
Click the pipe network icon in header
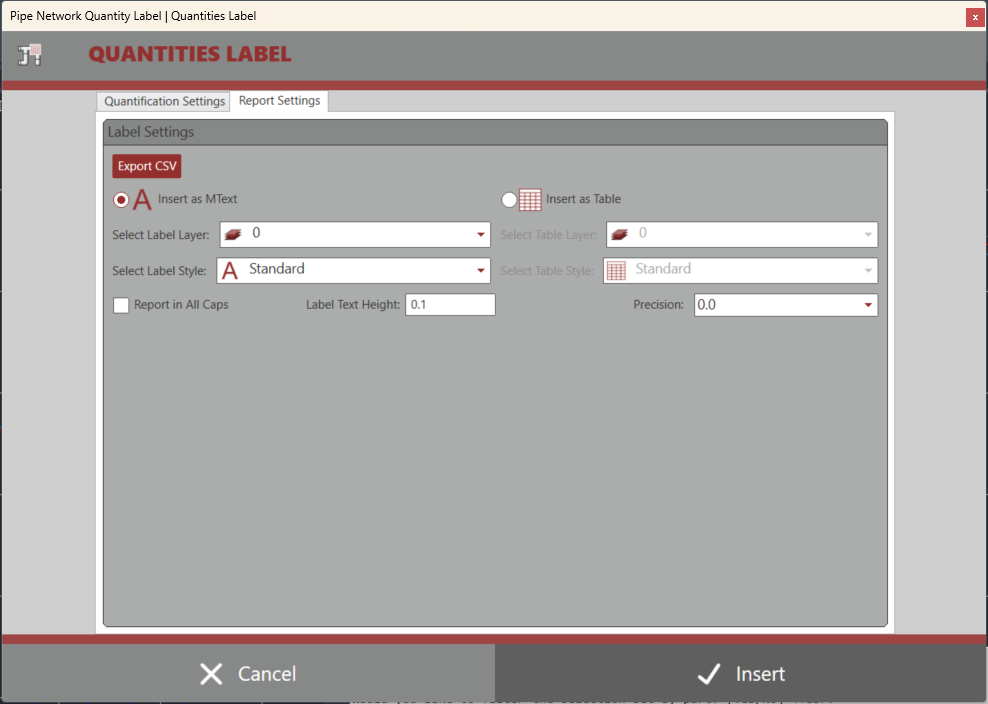click(29, 55)
